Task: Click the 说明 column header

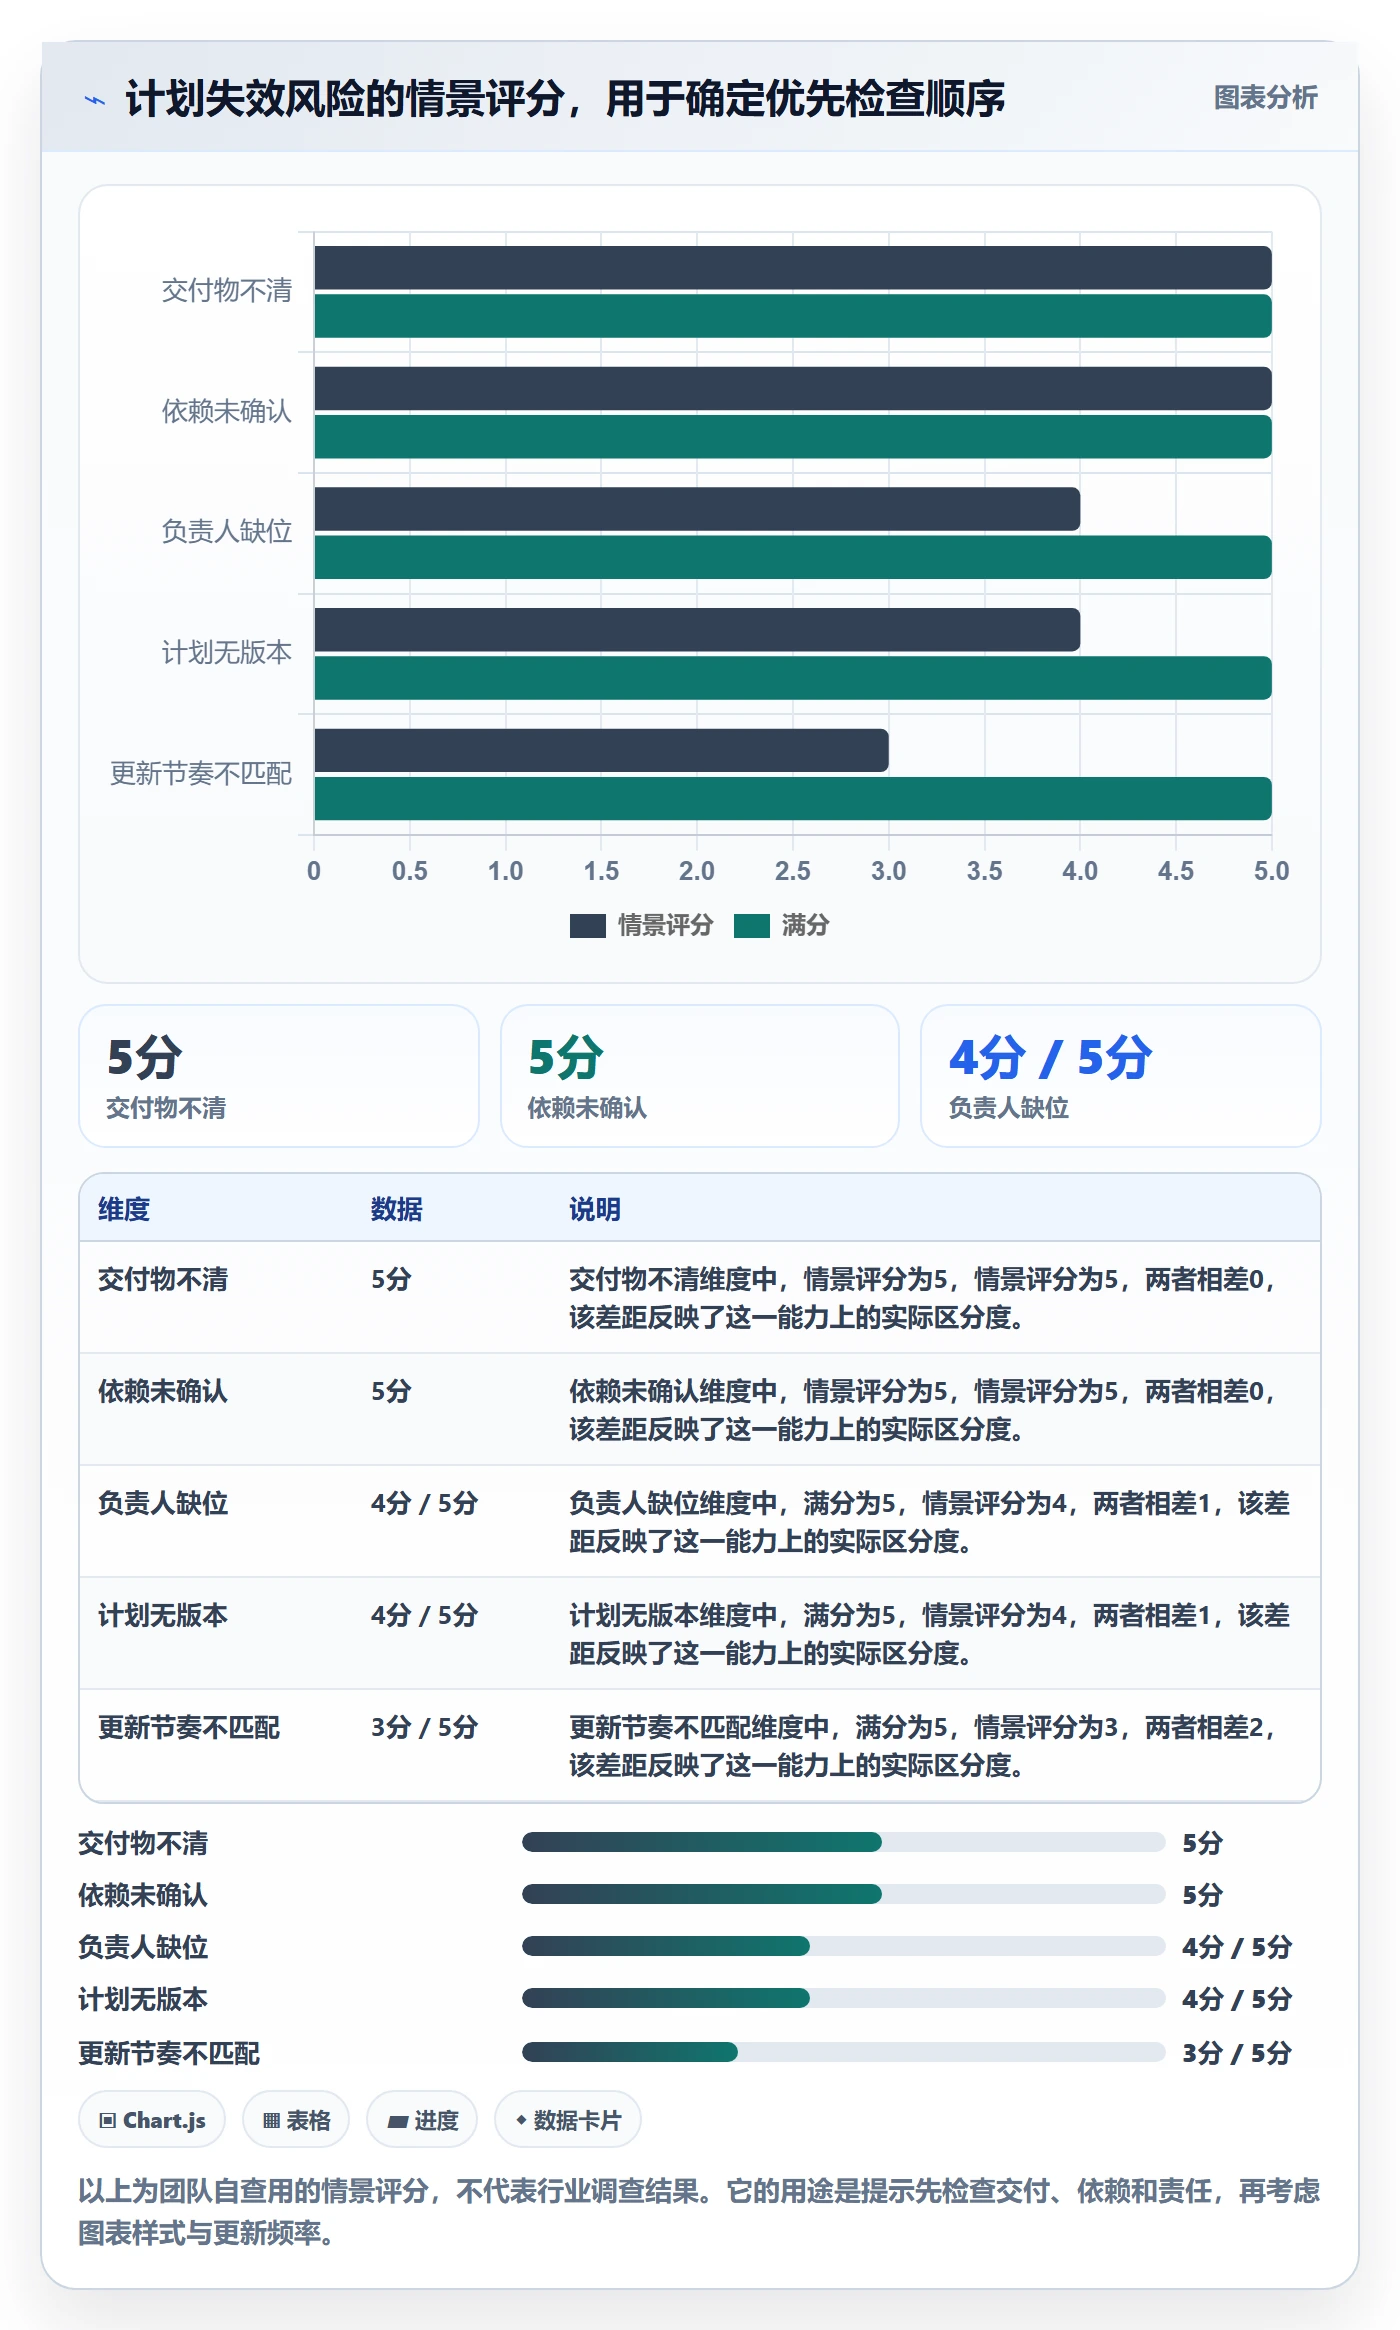Action: click(595, 1209)
